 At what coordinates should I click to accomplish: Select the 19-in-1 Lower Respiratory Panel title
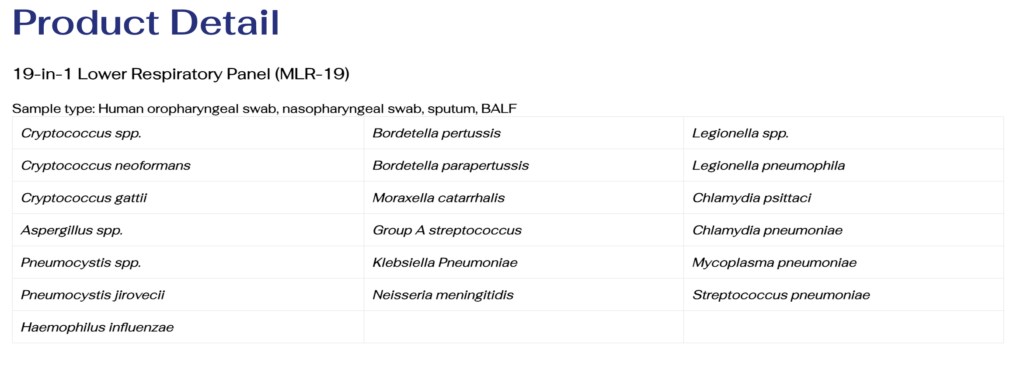[x=182, y=74]
